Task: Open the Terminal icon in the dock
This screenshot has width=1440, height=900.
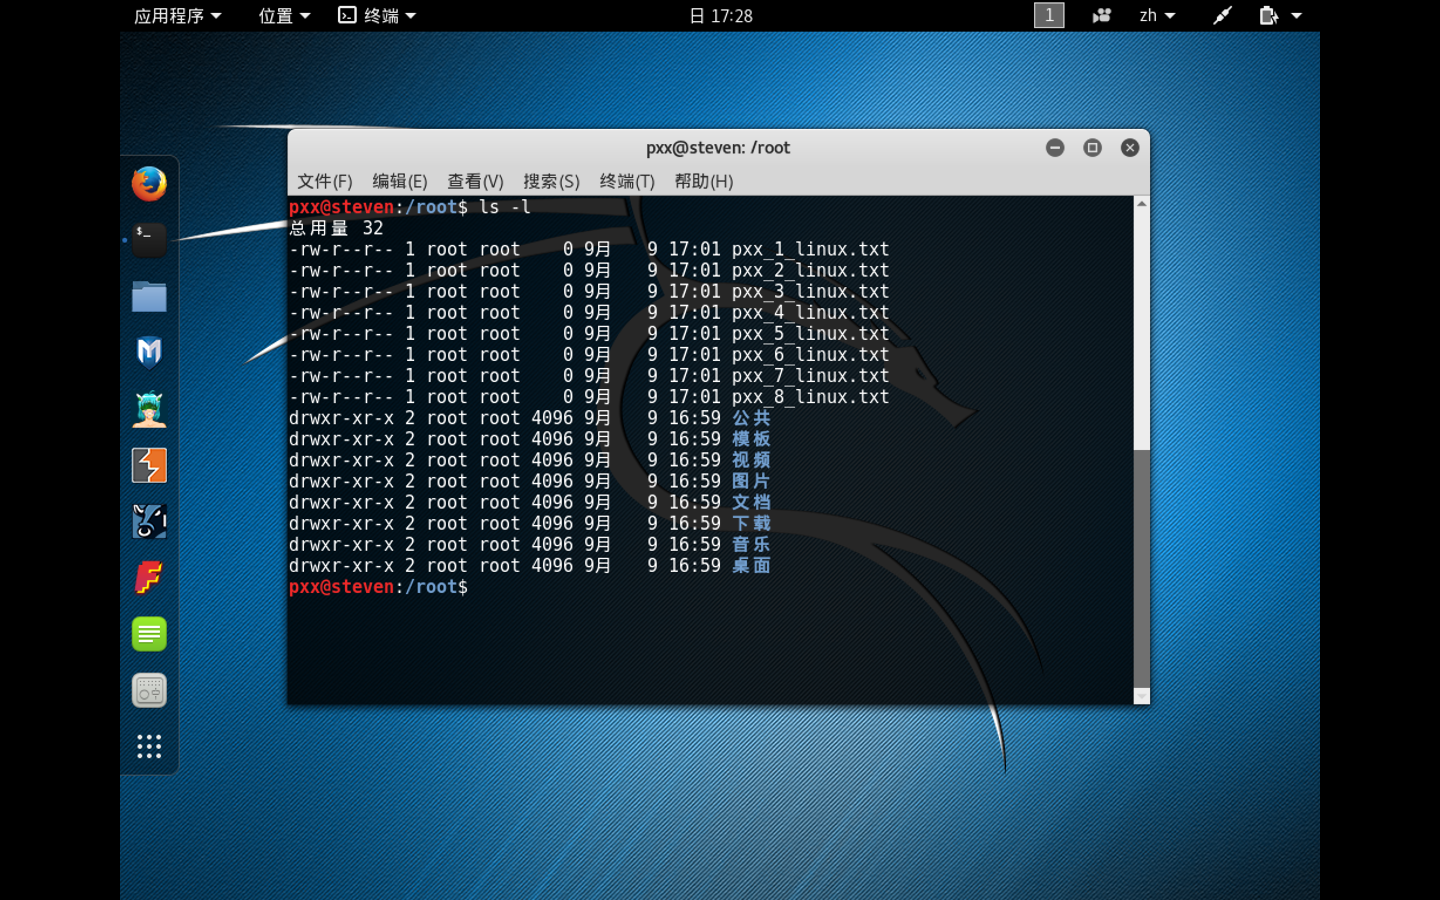Action: click(x=149, y=240)
